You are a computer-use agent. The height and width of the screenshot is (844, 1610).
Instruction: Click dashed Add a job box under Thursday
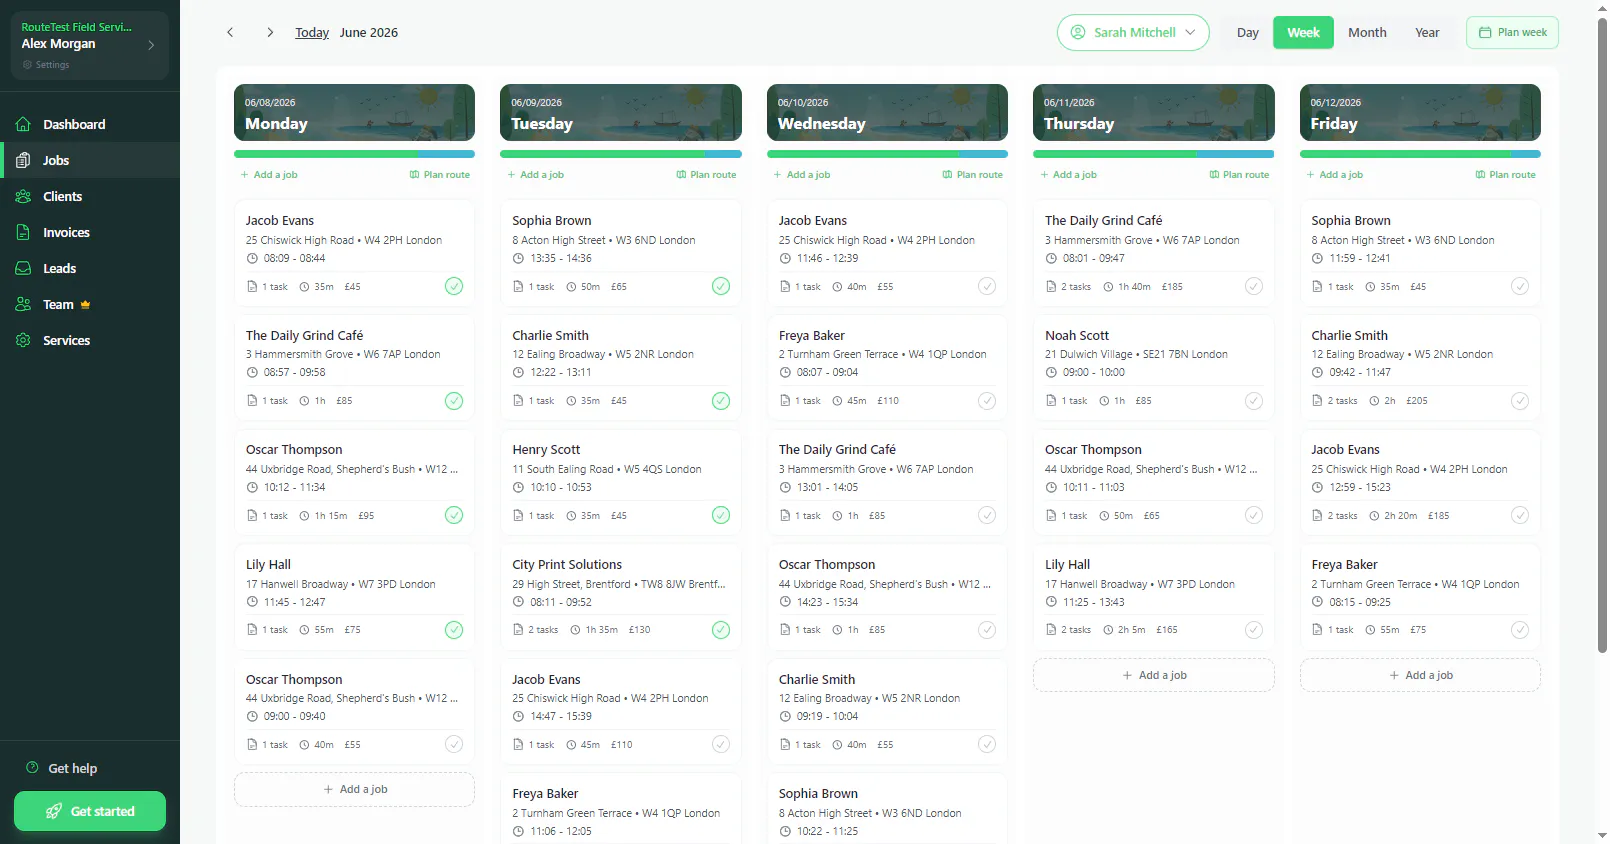coord(1153,675)
